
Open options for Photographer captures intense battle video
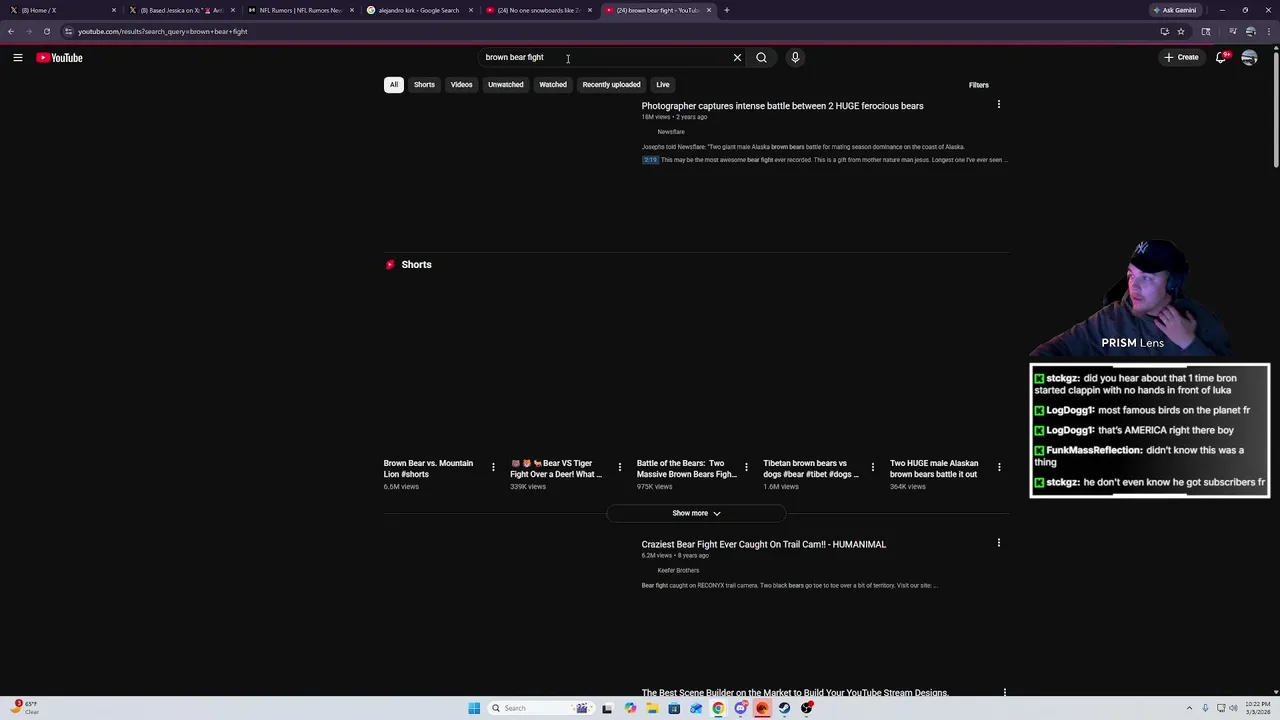[x=998, y=104]
